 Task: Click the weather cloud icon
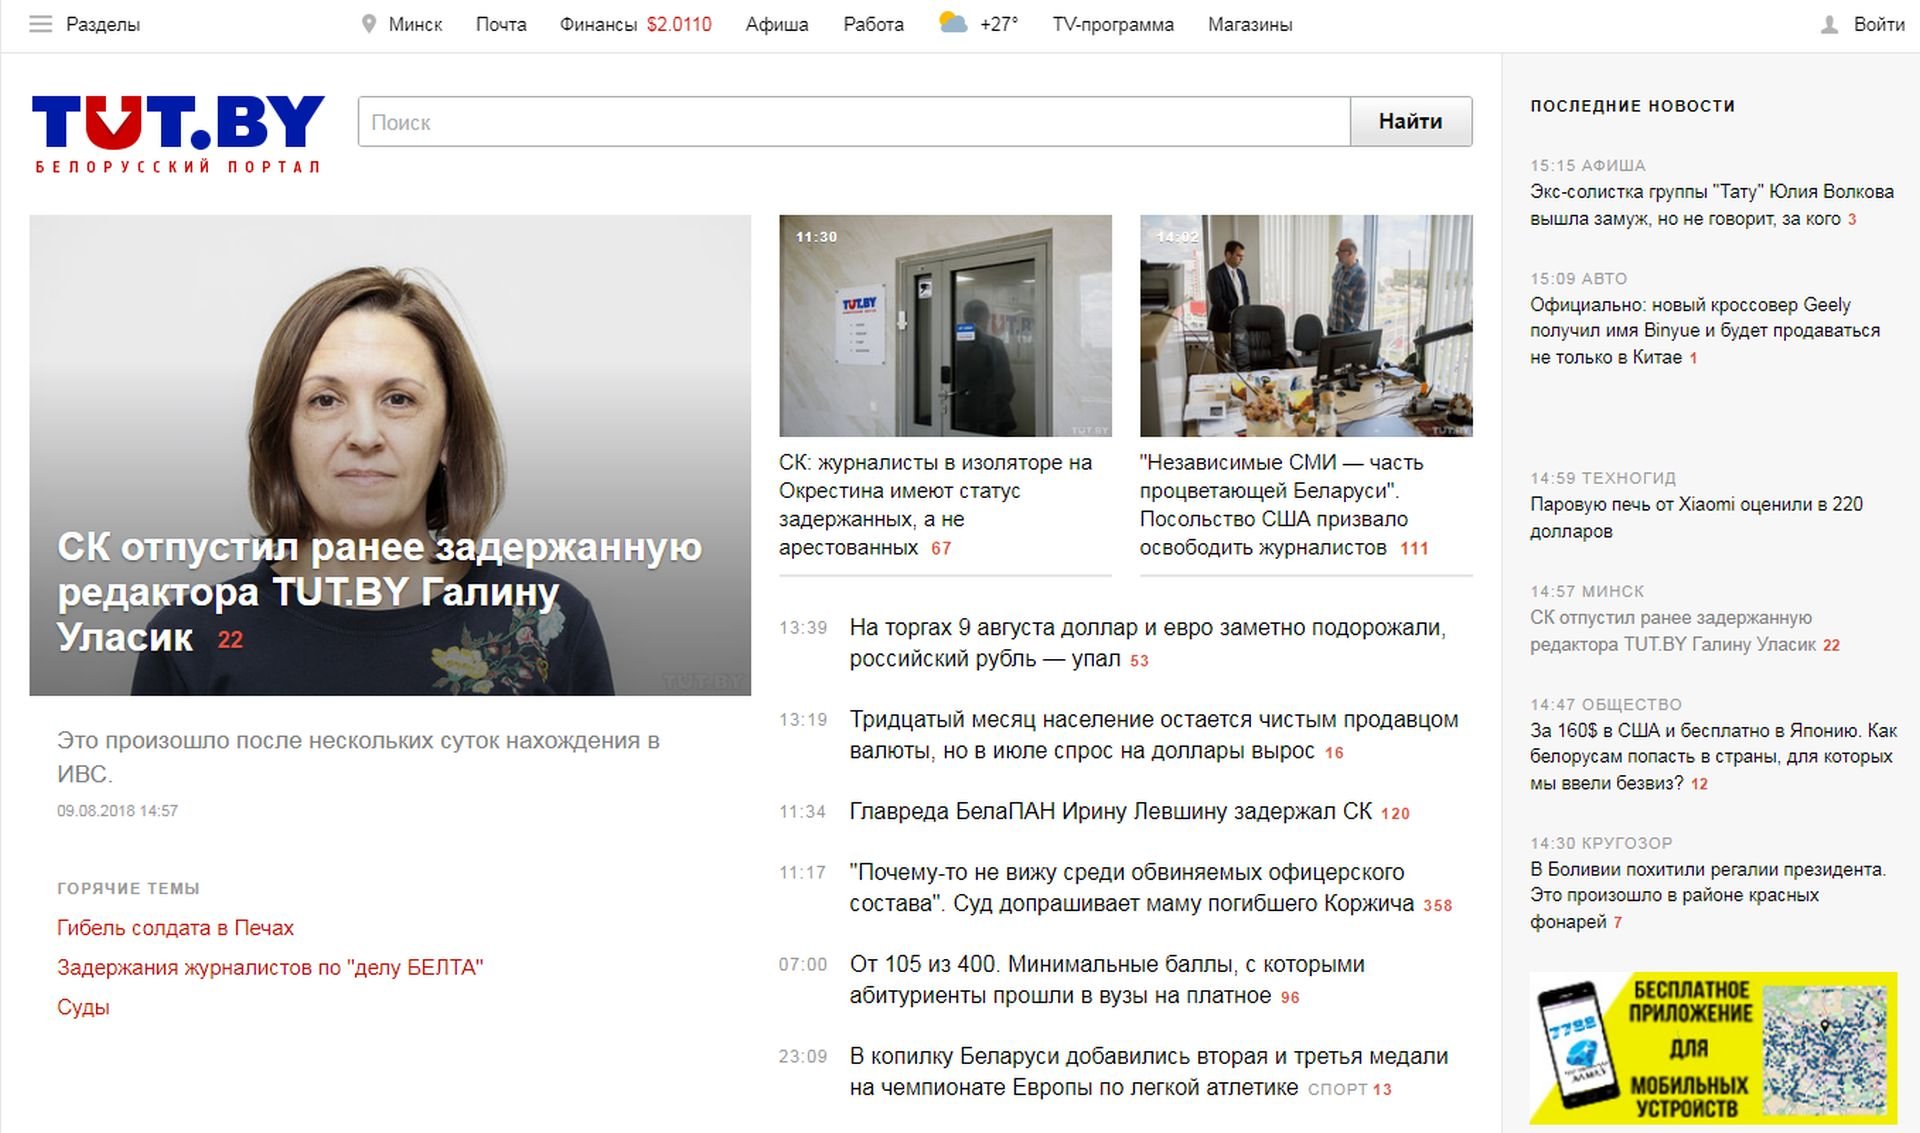pyautogui.click(x=953, y=23)
